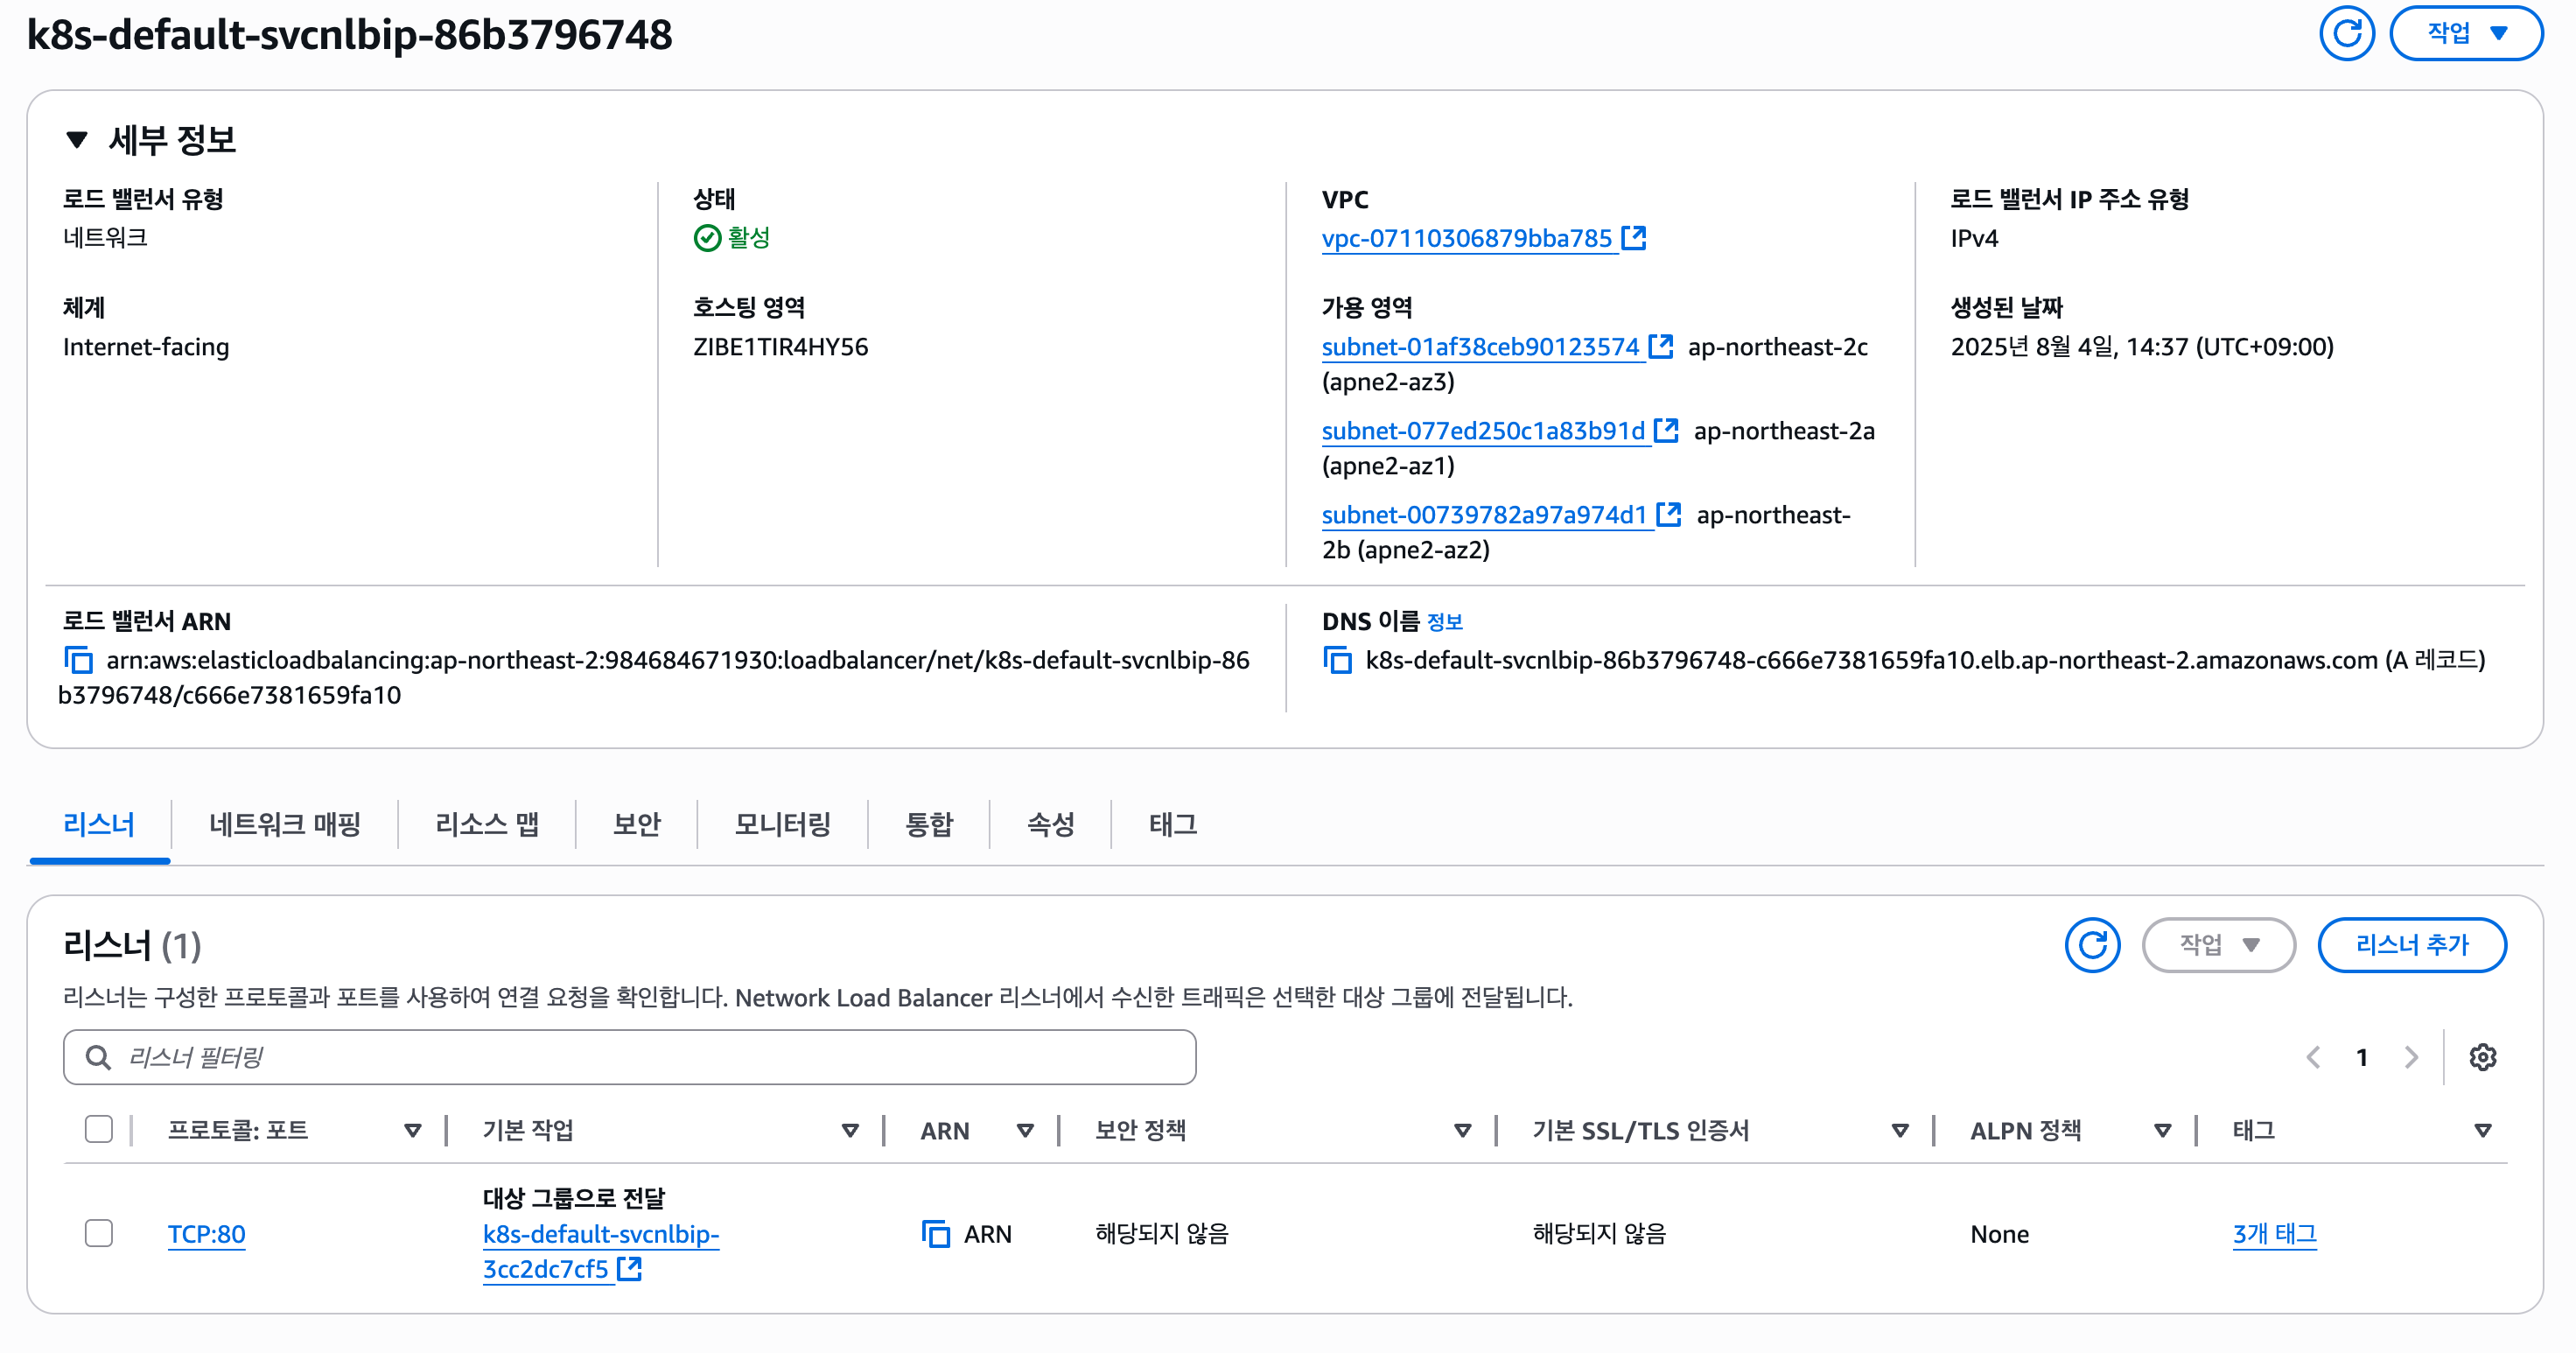
Task: Open the top 작업 dropdown
Action: [x=2466, y=33]
